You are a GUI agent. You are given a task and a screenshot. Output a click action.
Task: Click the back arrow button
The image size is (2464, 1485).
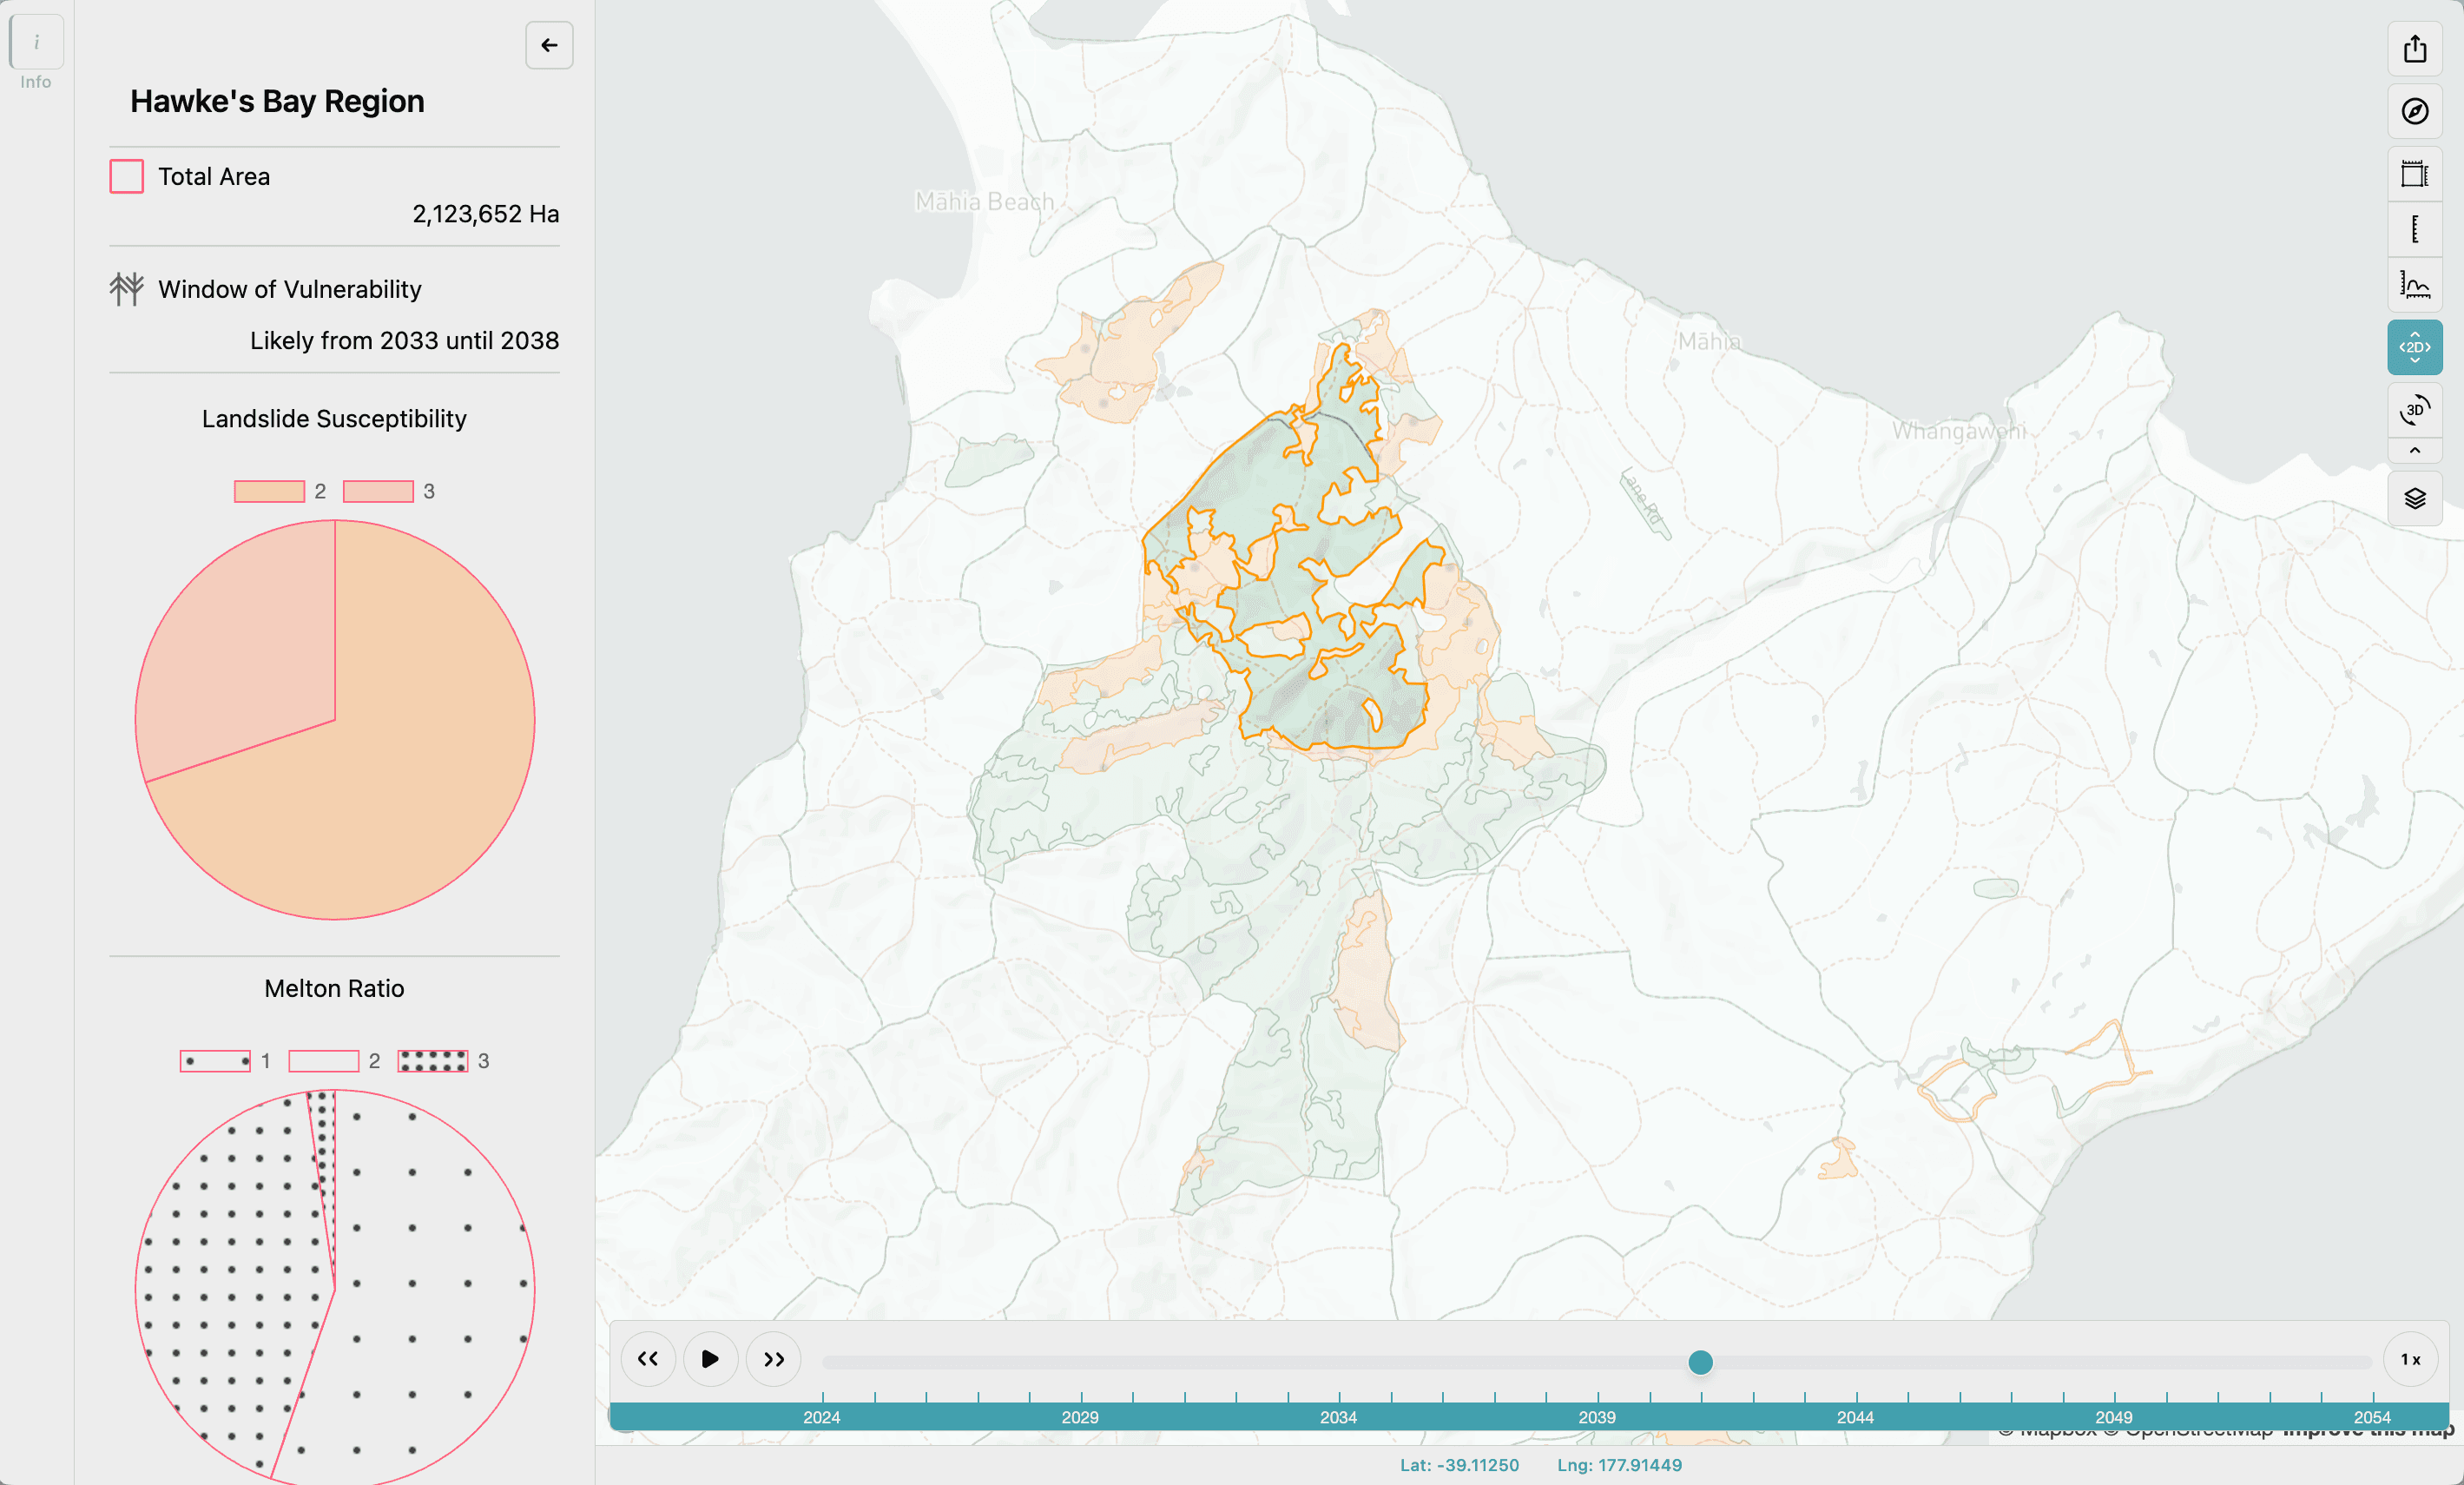(549, 45)
